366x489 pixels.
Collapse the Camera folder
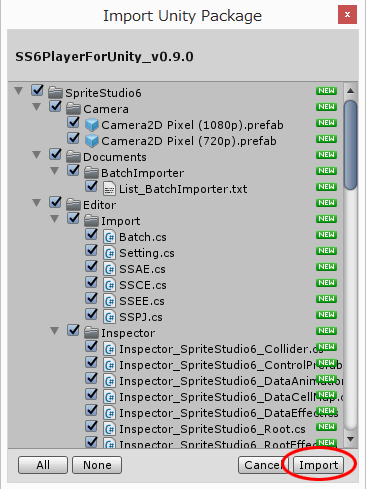tap(37, 107)
